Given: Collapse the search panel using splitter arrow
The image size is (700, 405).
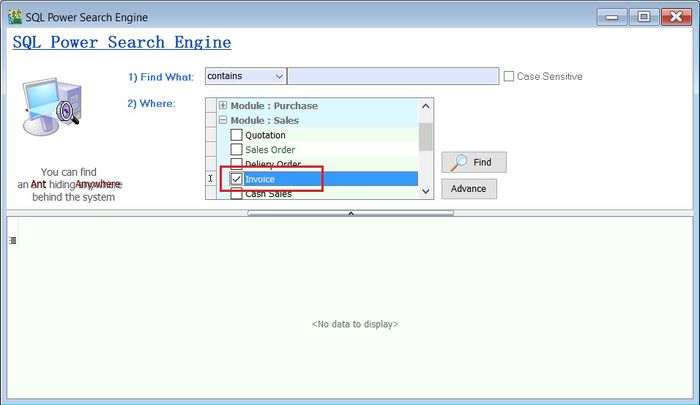Looking at the screenshot, I should 350,213.
